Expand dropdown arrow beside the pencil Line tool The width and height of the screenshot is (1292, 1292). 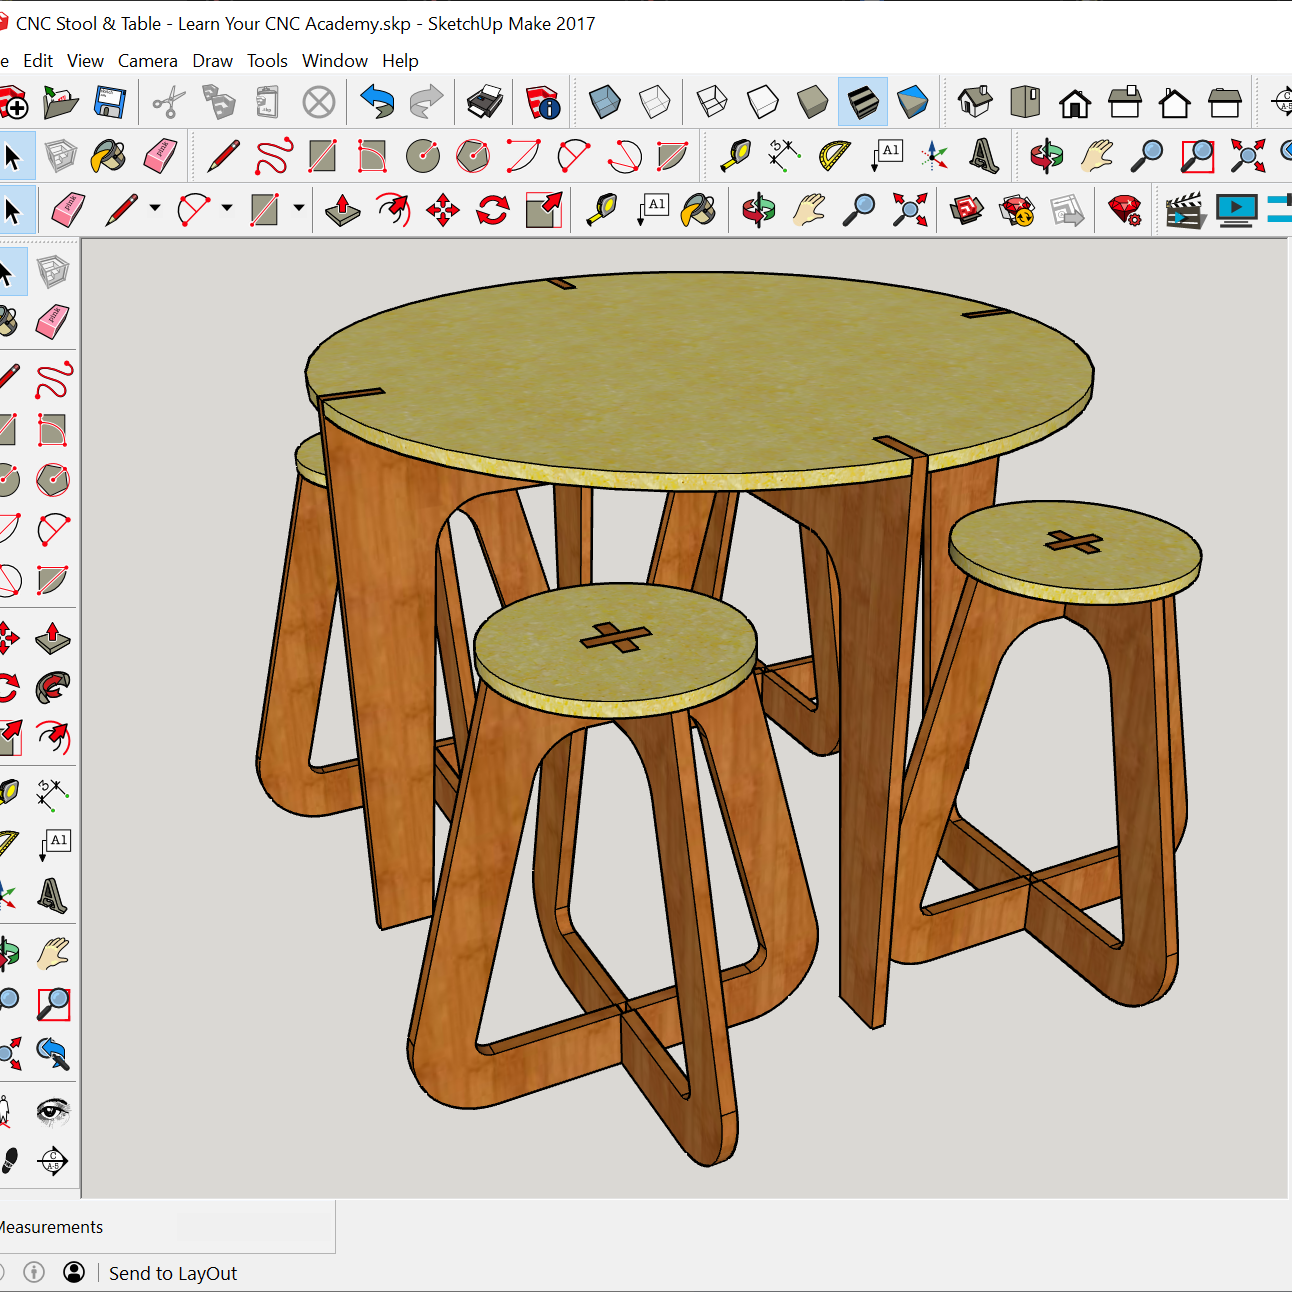pyautogui.click(x=155, y=209)
